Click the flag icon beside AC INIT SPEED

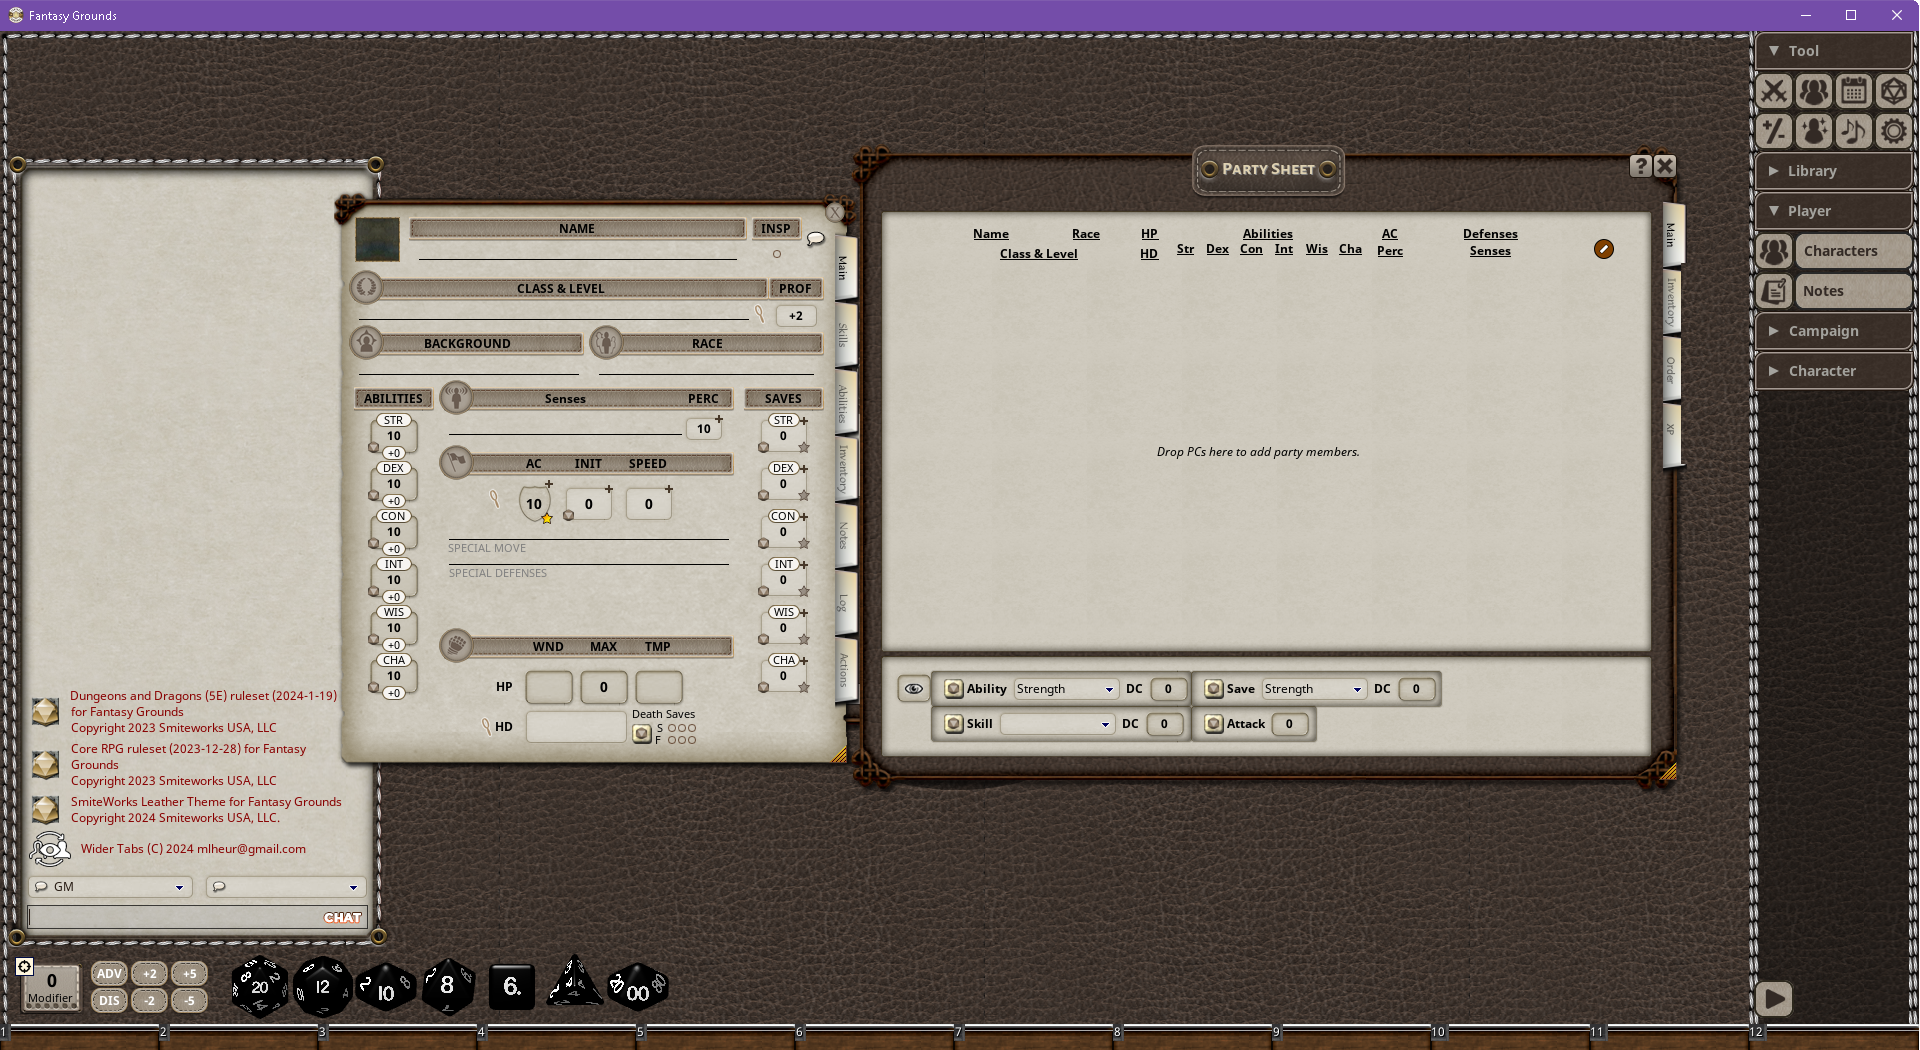tap(456, 463)
